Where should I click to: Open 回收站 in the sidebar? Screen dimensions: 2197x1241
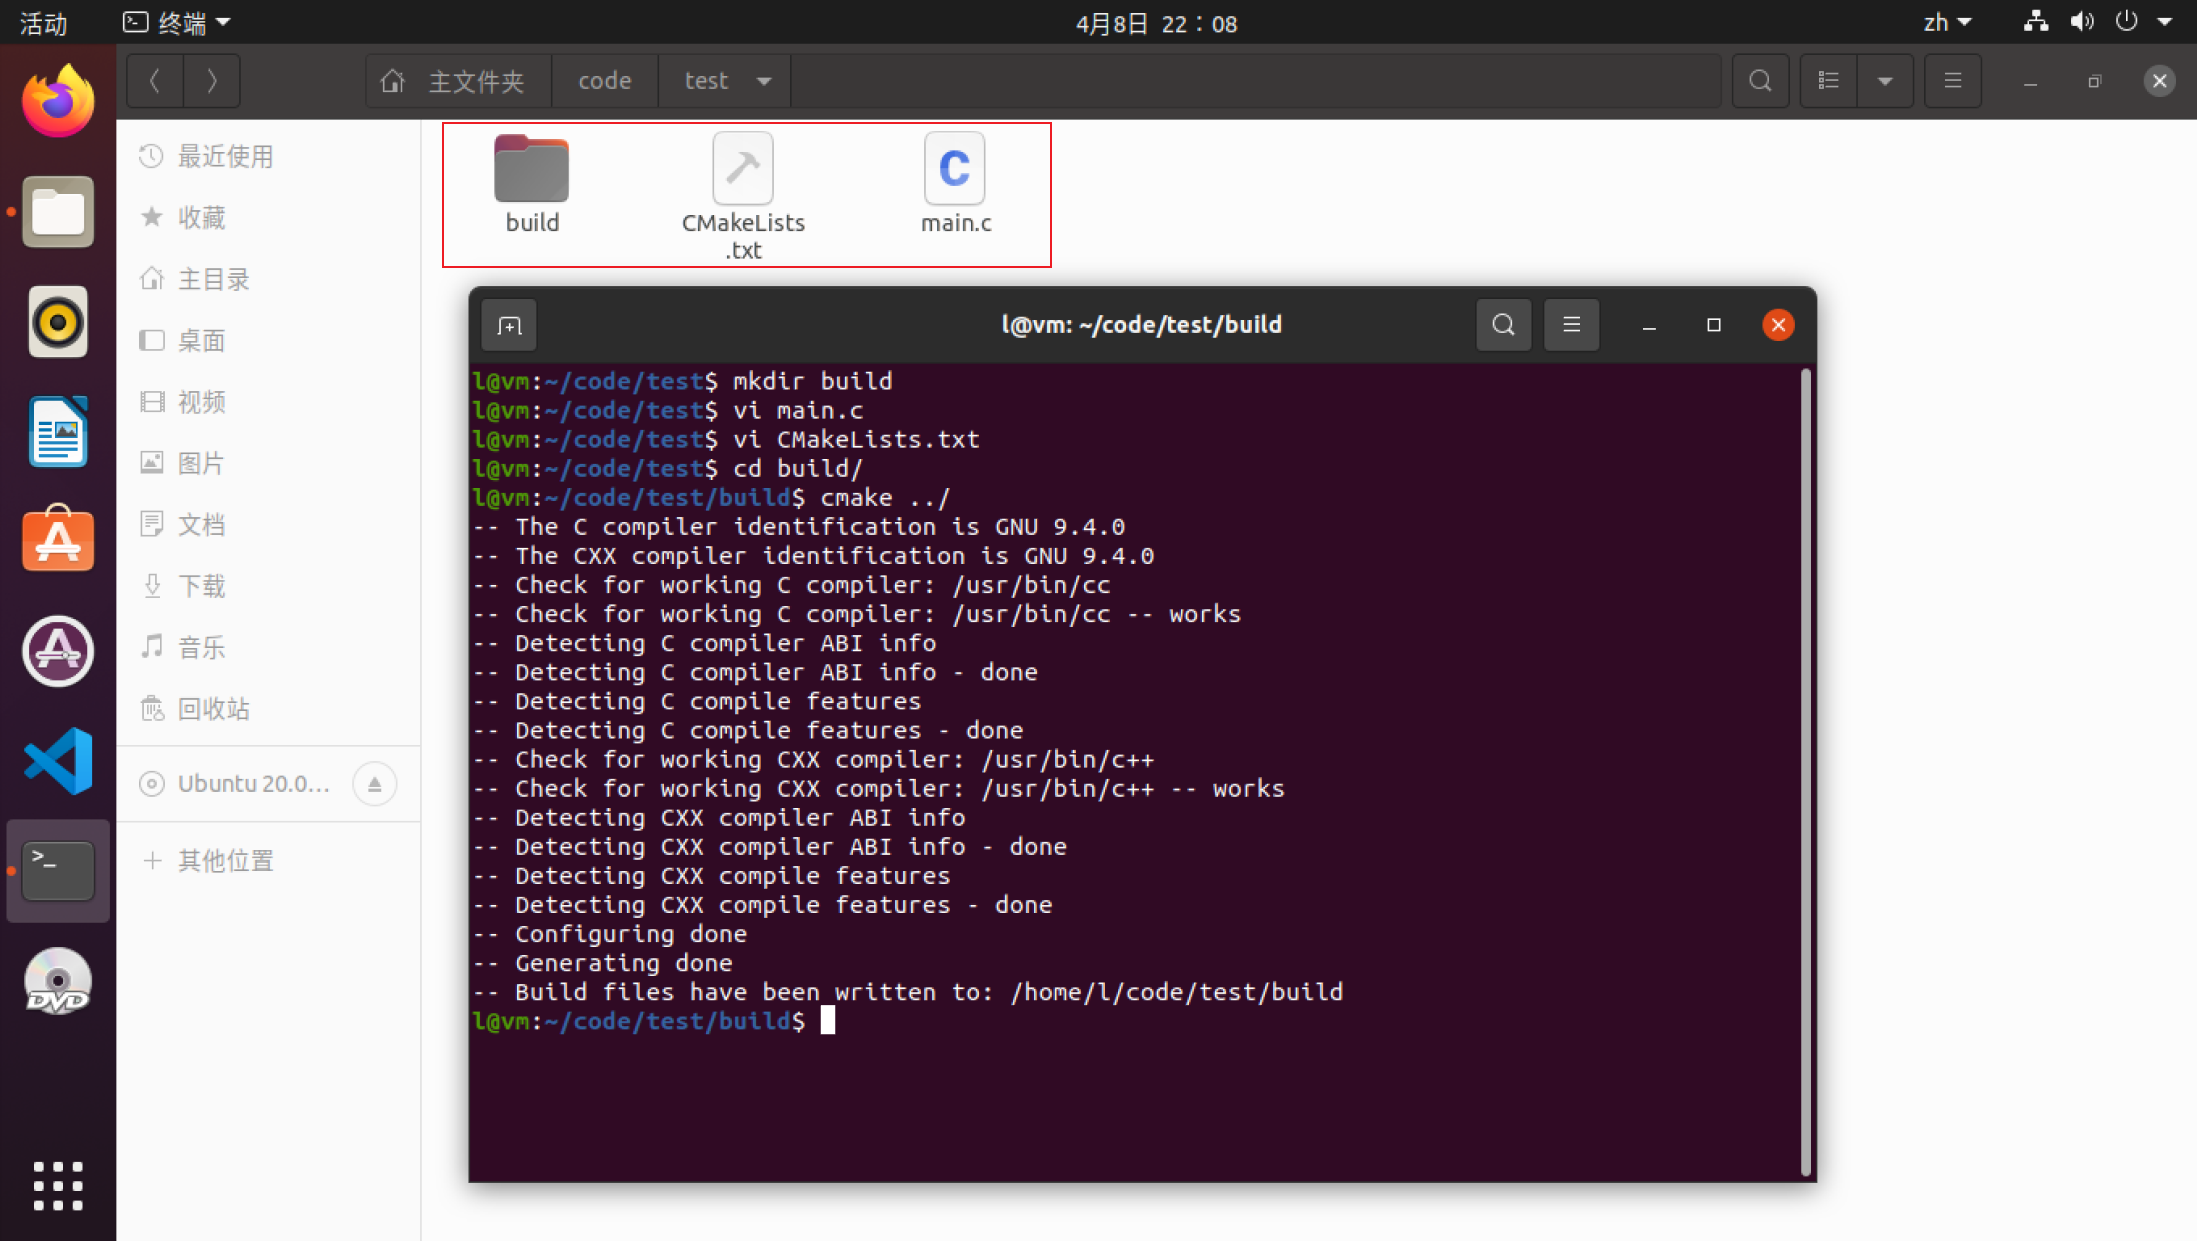213,709
